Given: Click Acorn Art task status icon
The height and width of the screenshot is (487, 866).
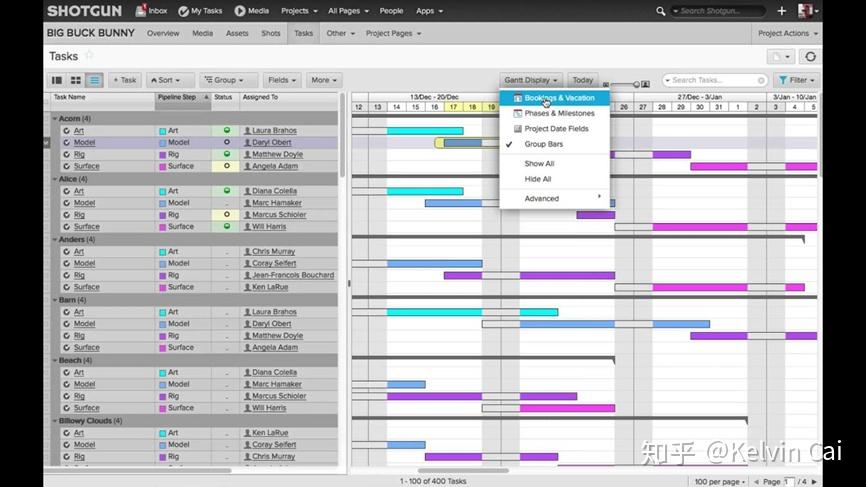Looking at the screenshot, I should (226, 130).
